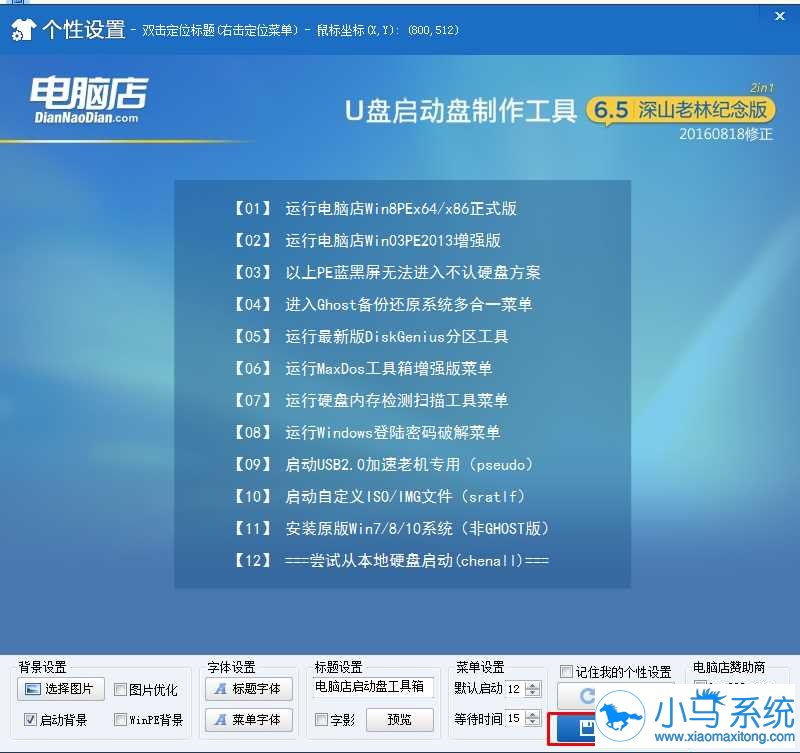
Task: Select menu entry 【09】 启动USB2.0加速老机专用
Action: coord(383,465)
